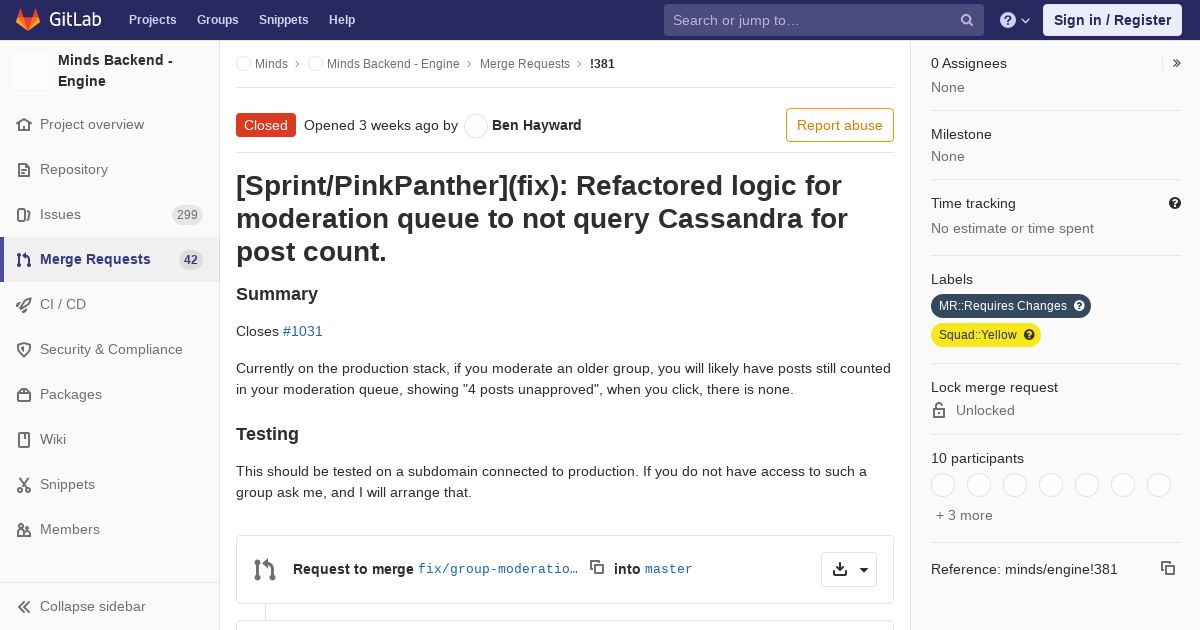Click the Security & Compliance shield icon
Image resolution: width=1200 pixels, height=630 pixels.
(24, 350)
